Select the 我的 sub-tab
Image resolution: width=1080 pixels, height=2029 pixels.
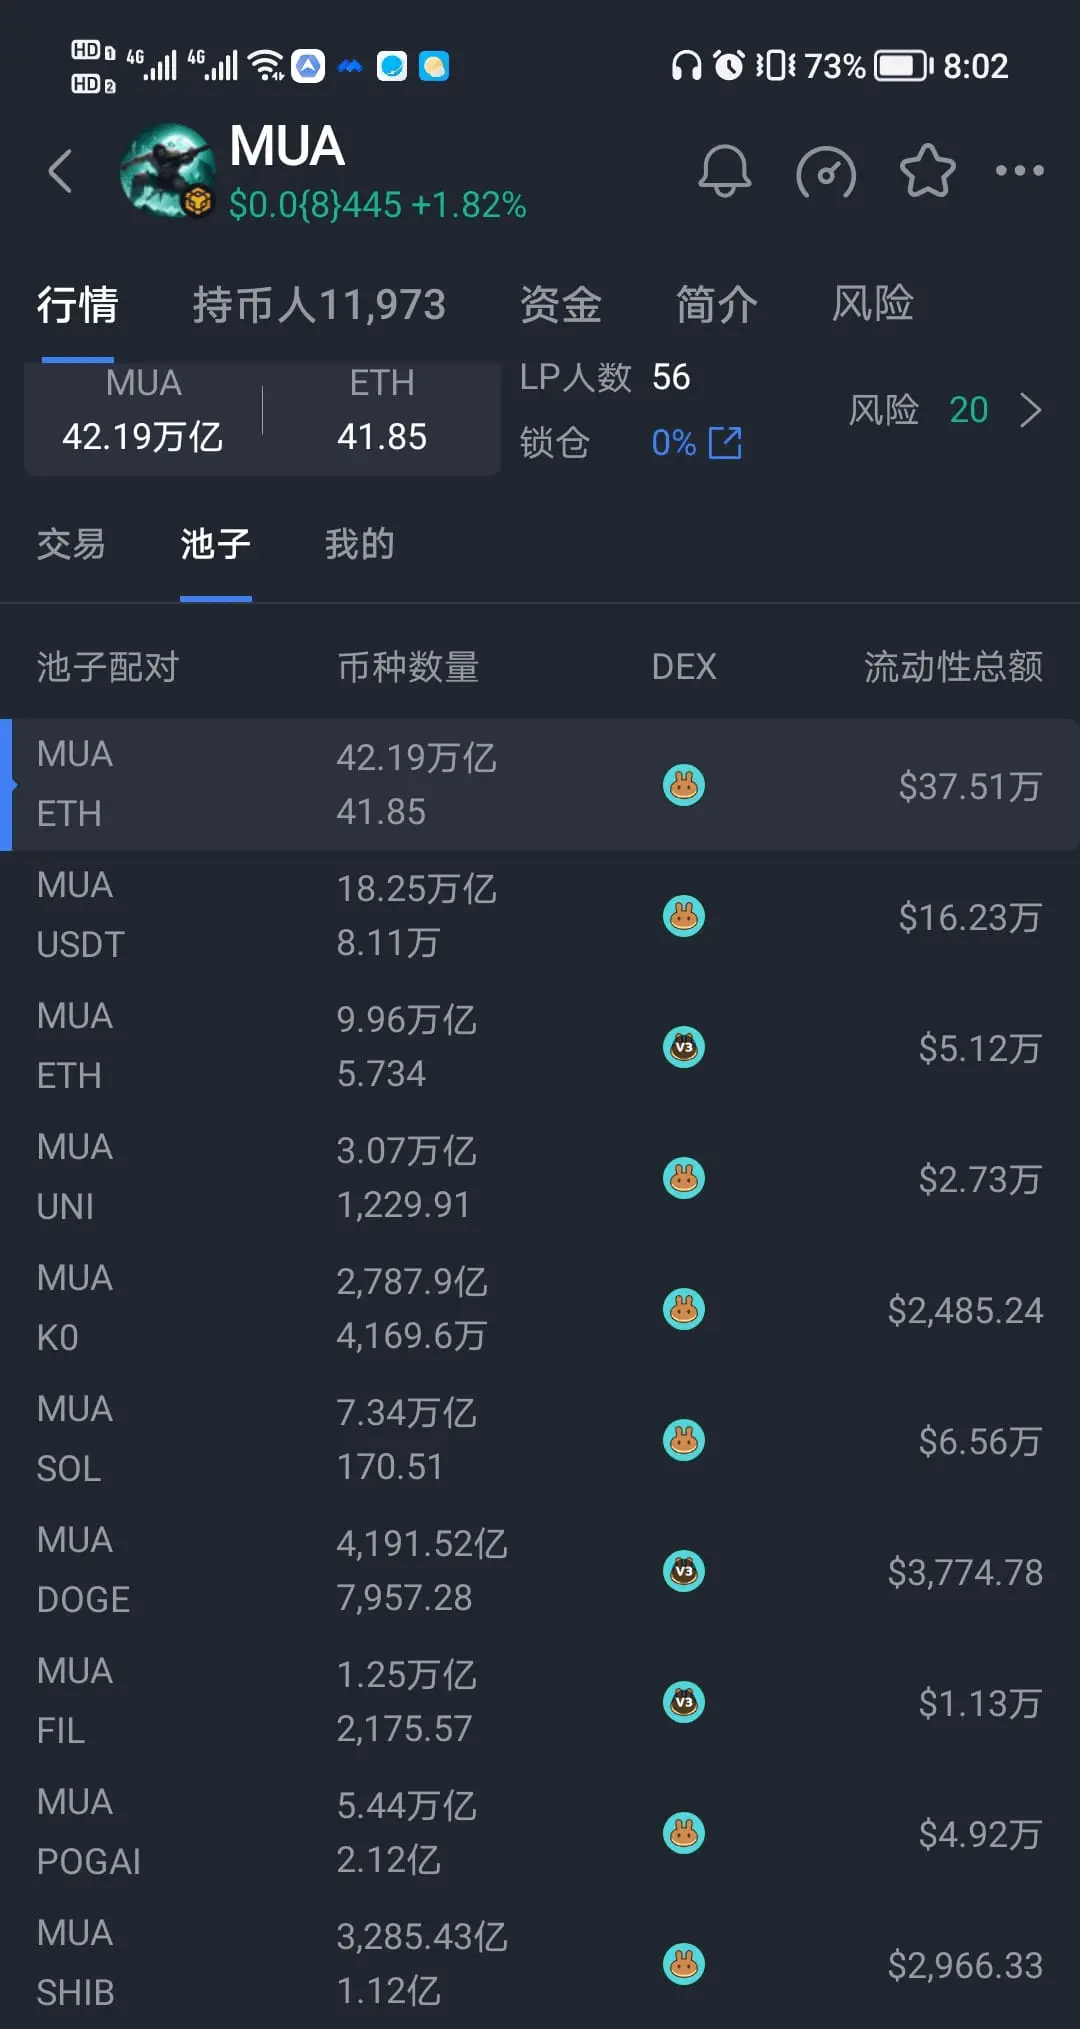[359, 544]
